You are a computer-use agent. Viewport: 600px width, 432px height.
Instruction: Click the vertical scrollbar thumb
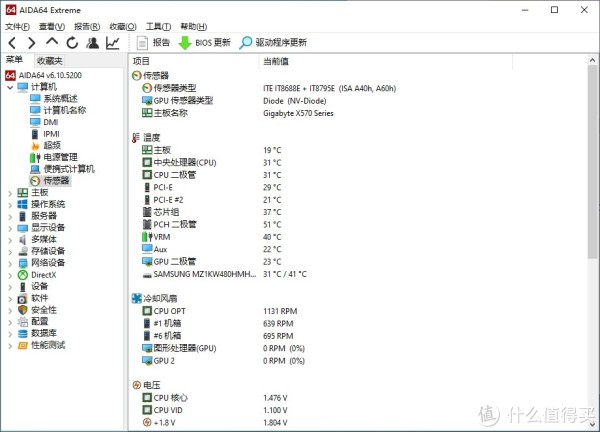(x=592, y=162)
